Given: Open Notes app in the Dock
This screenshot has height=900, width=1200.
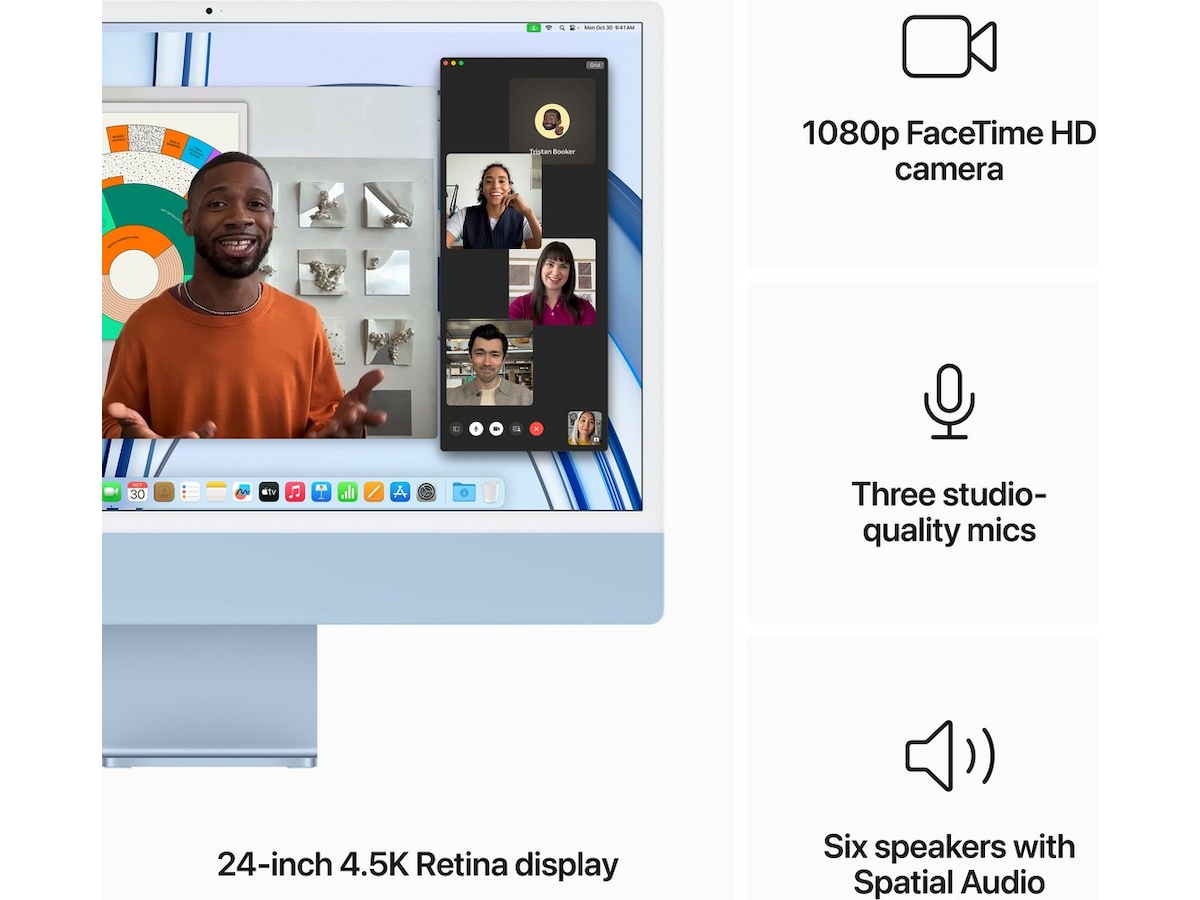Looking at the screenshot, I should (216, 492).
